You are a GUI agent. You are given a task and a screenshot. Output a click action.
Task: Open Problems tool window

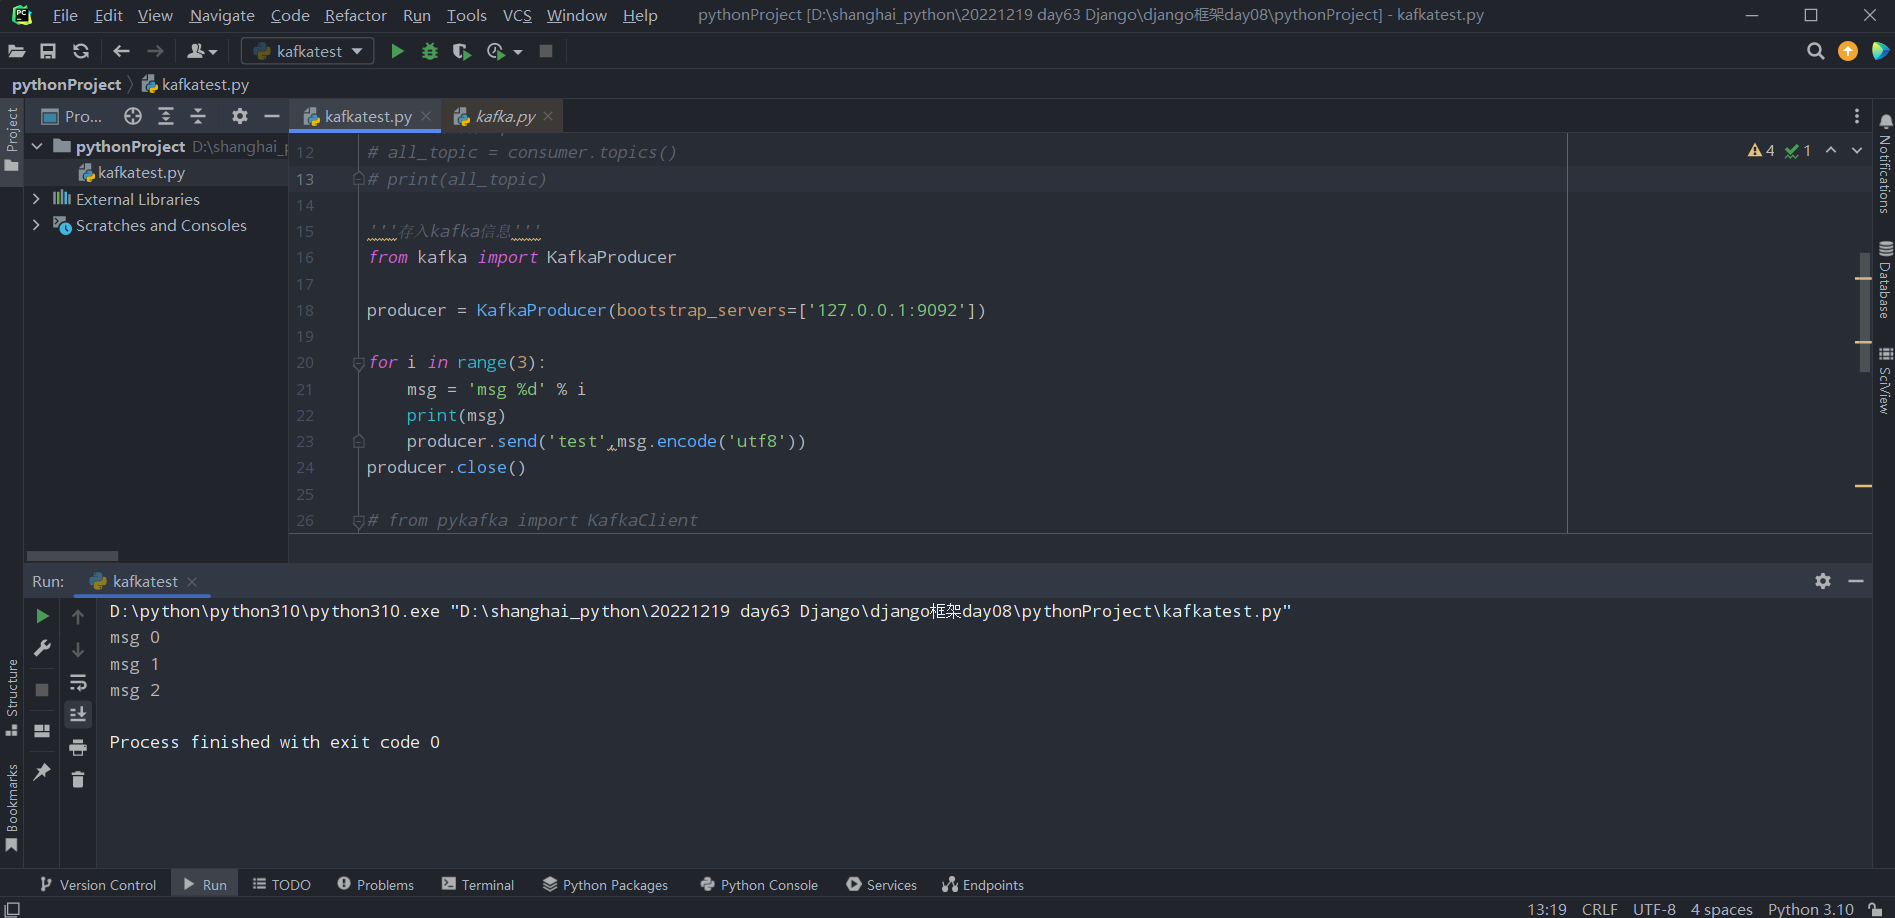click(376, 885)
